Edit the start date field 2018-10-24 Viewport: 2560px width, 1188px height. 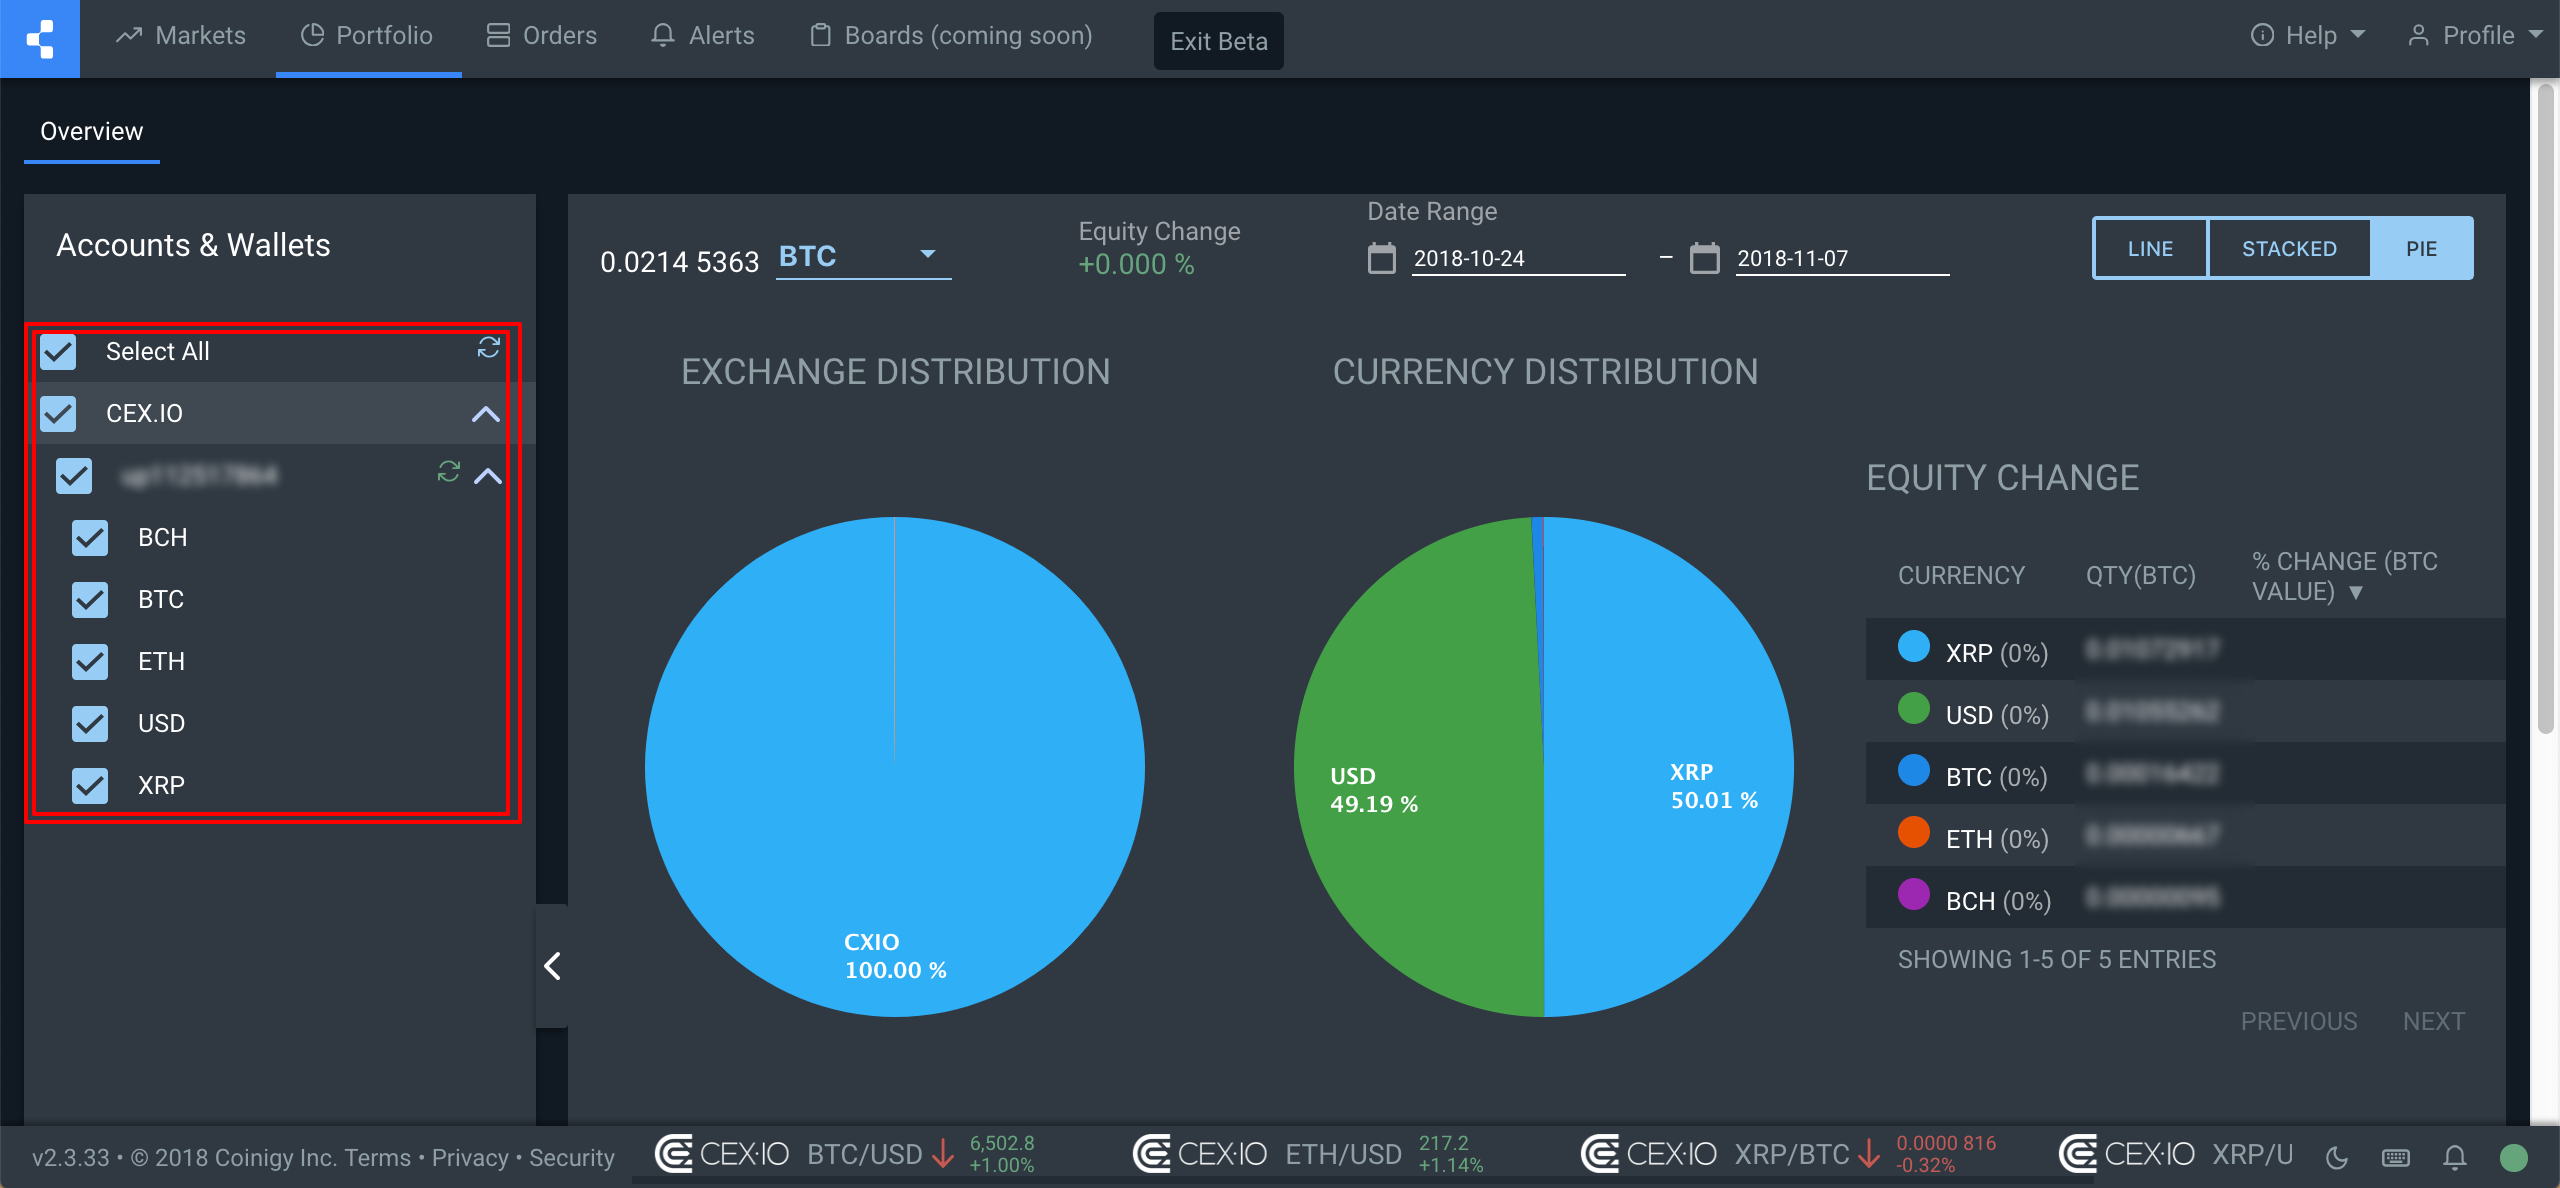(x=1518, y=258)
